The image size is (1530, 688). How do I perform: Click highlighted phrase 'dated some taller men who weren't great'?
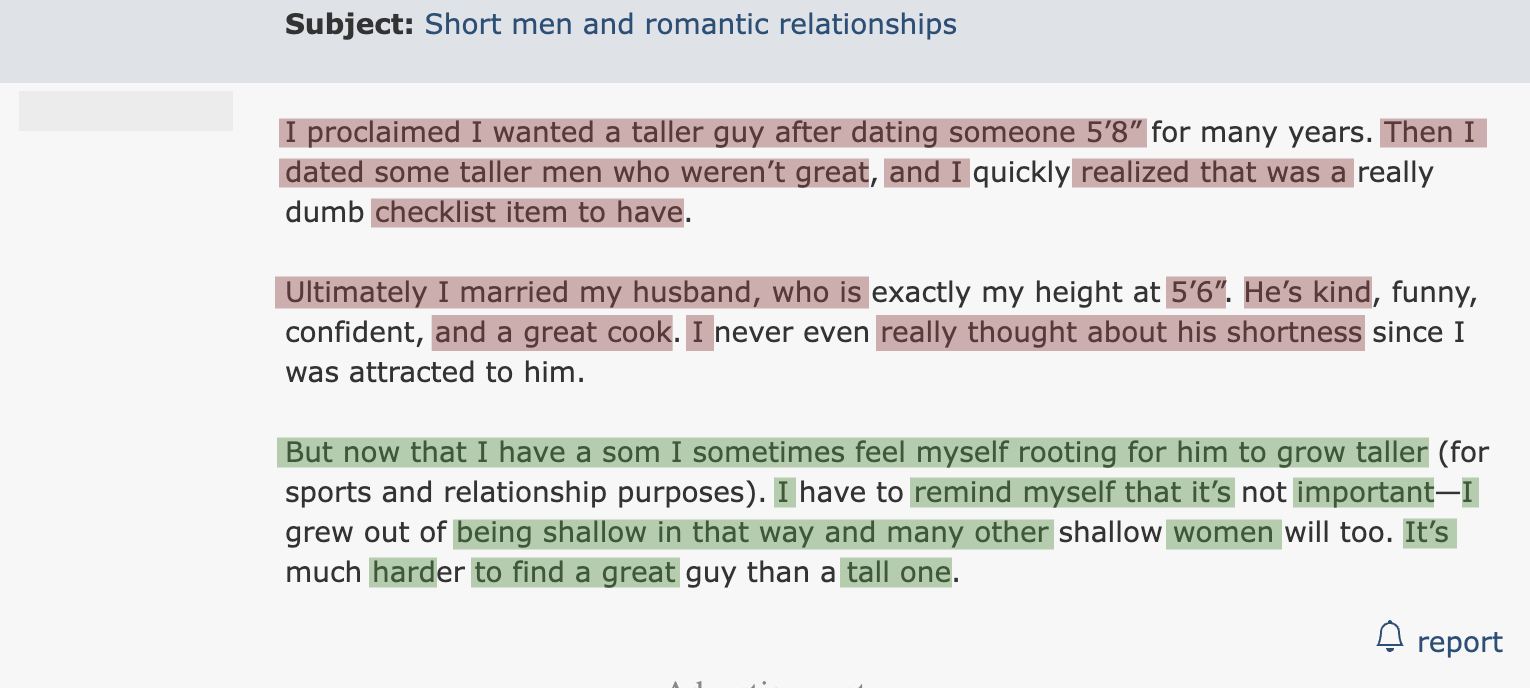[575, 172]
